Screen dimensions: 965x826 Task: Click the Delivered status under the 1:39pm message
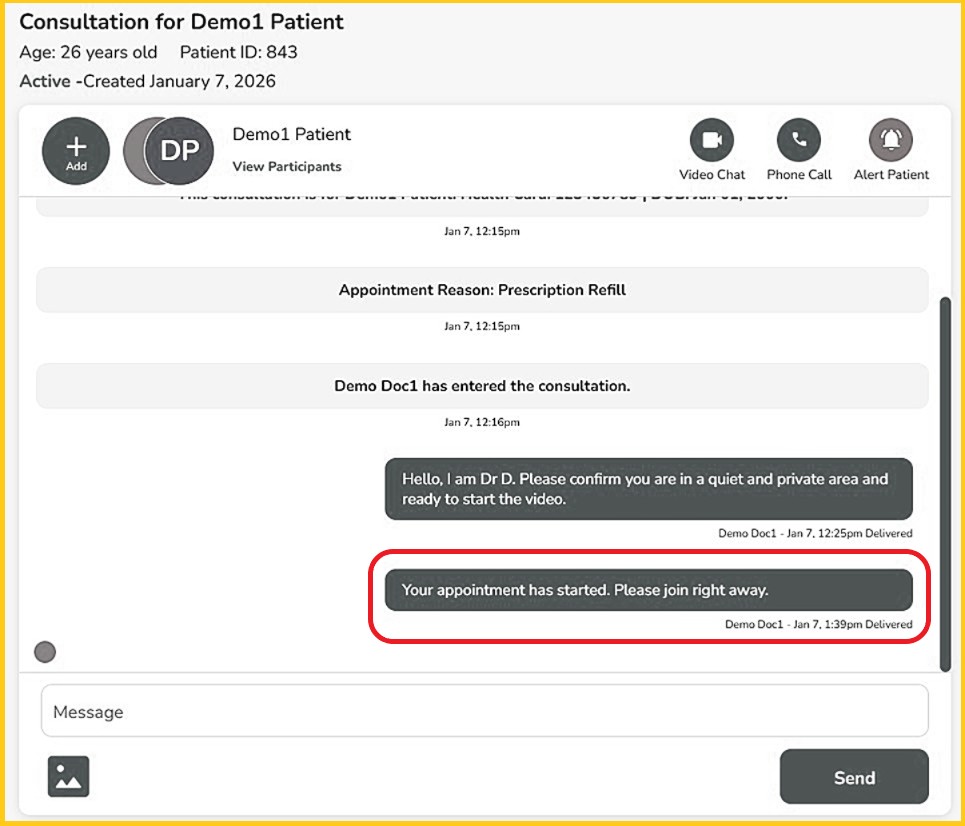coord(888,624)
